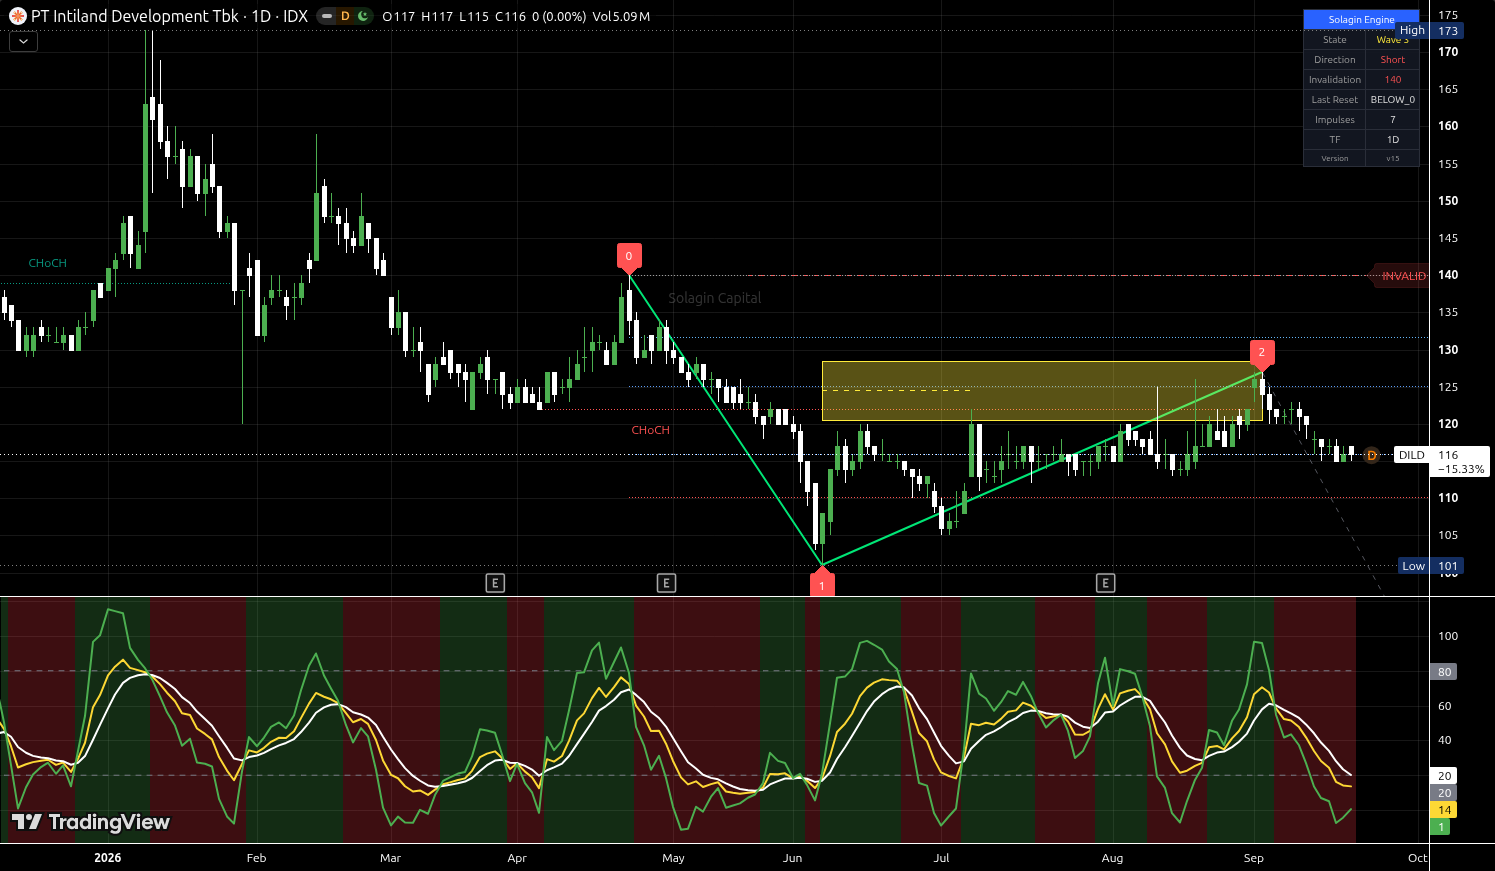The width and height of the screenshot is (1495, 871).
Task: Click the gray dash market status icon
Action: [327, 16]
